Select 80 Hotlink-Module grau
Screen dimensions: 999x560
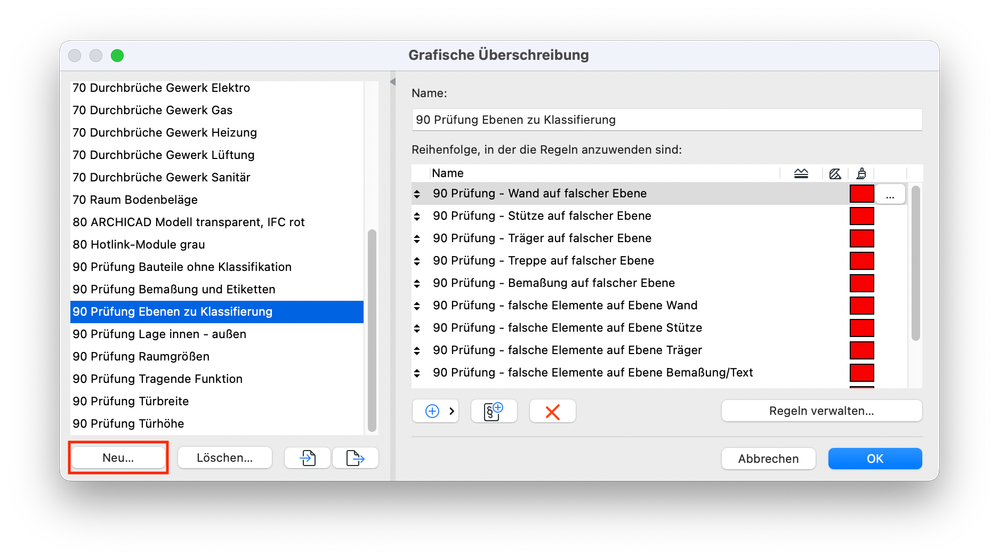[217, 245]
